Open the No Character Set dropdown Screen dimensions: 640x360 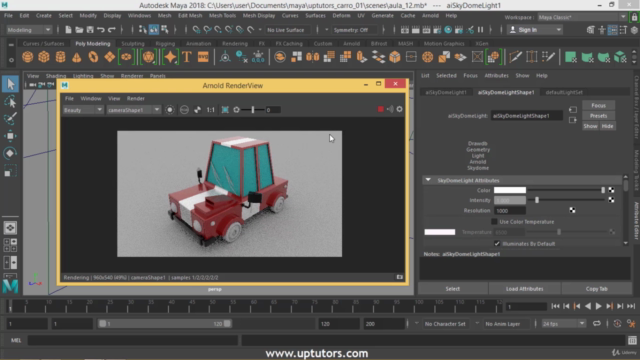point(445,324)
